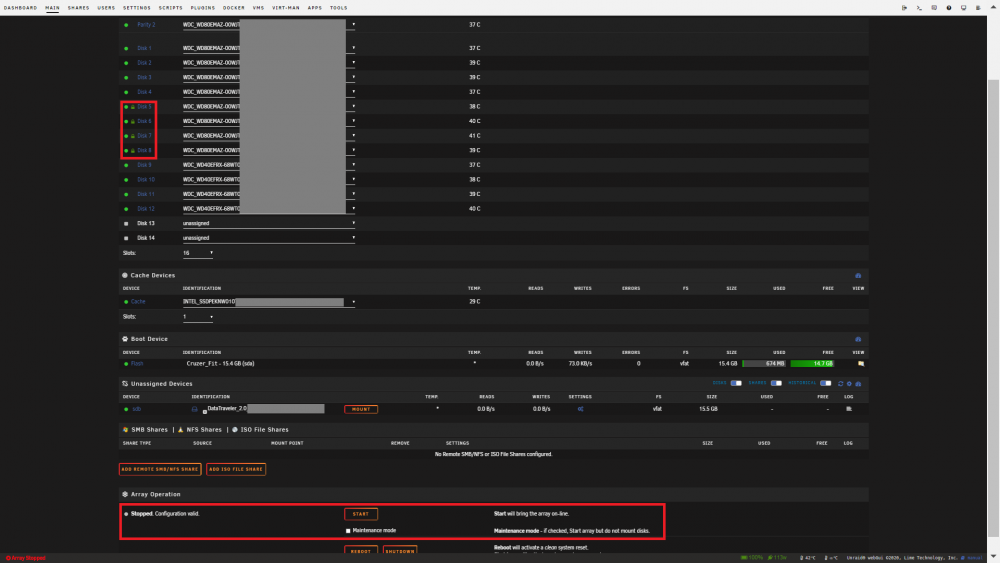
Task: Open the Disk 3 device link
Action: click(x=144, y=77)
